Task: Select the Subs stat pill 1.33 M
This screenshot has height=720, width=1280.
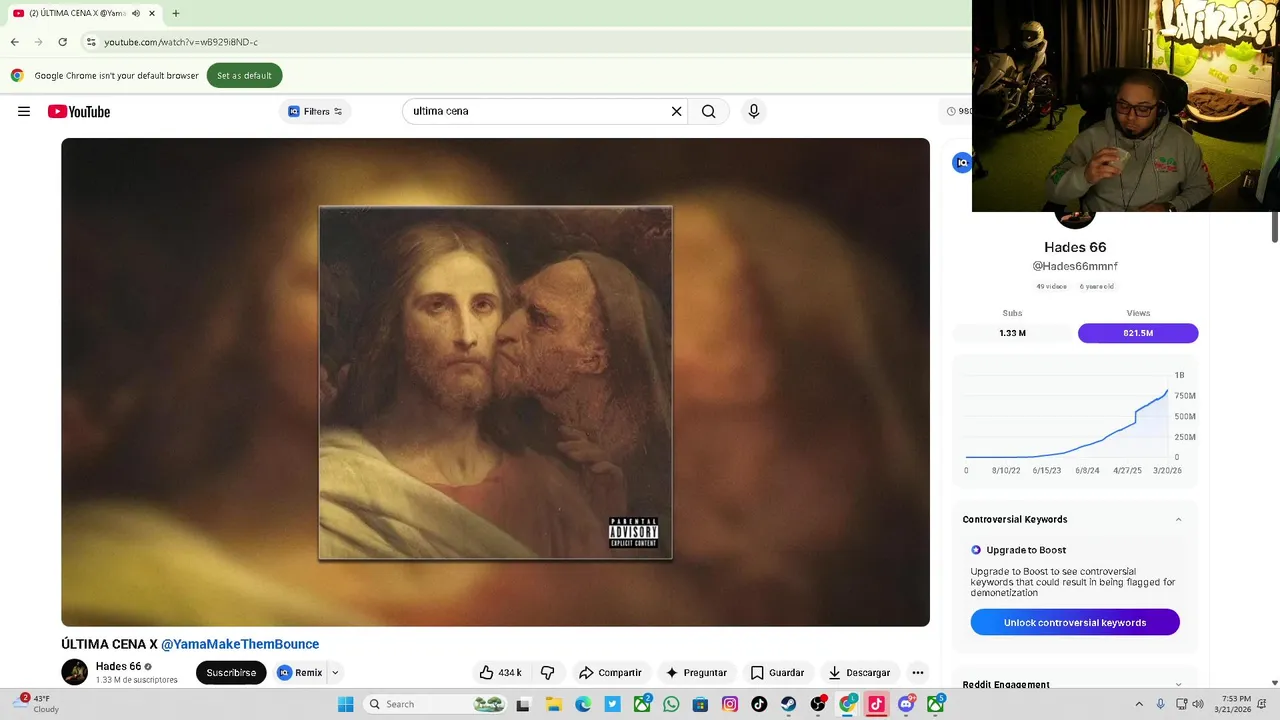Action: pos(1012,333)
